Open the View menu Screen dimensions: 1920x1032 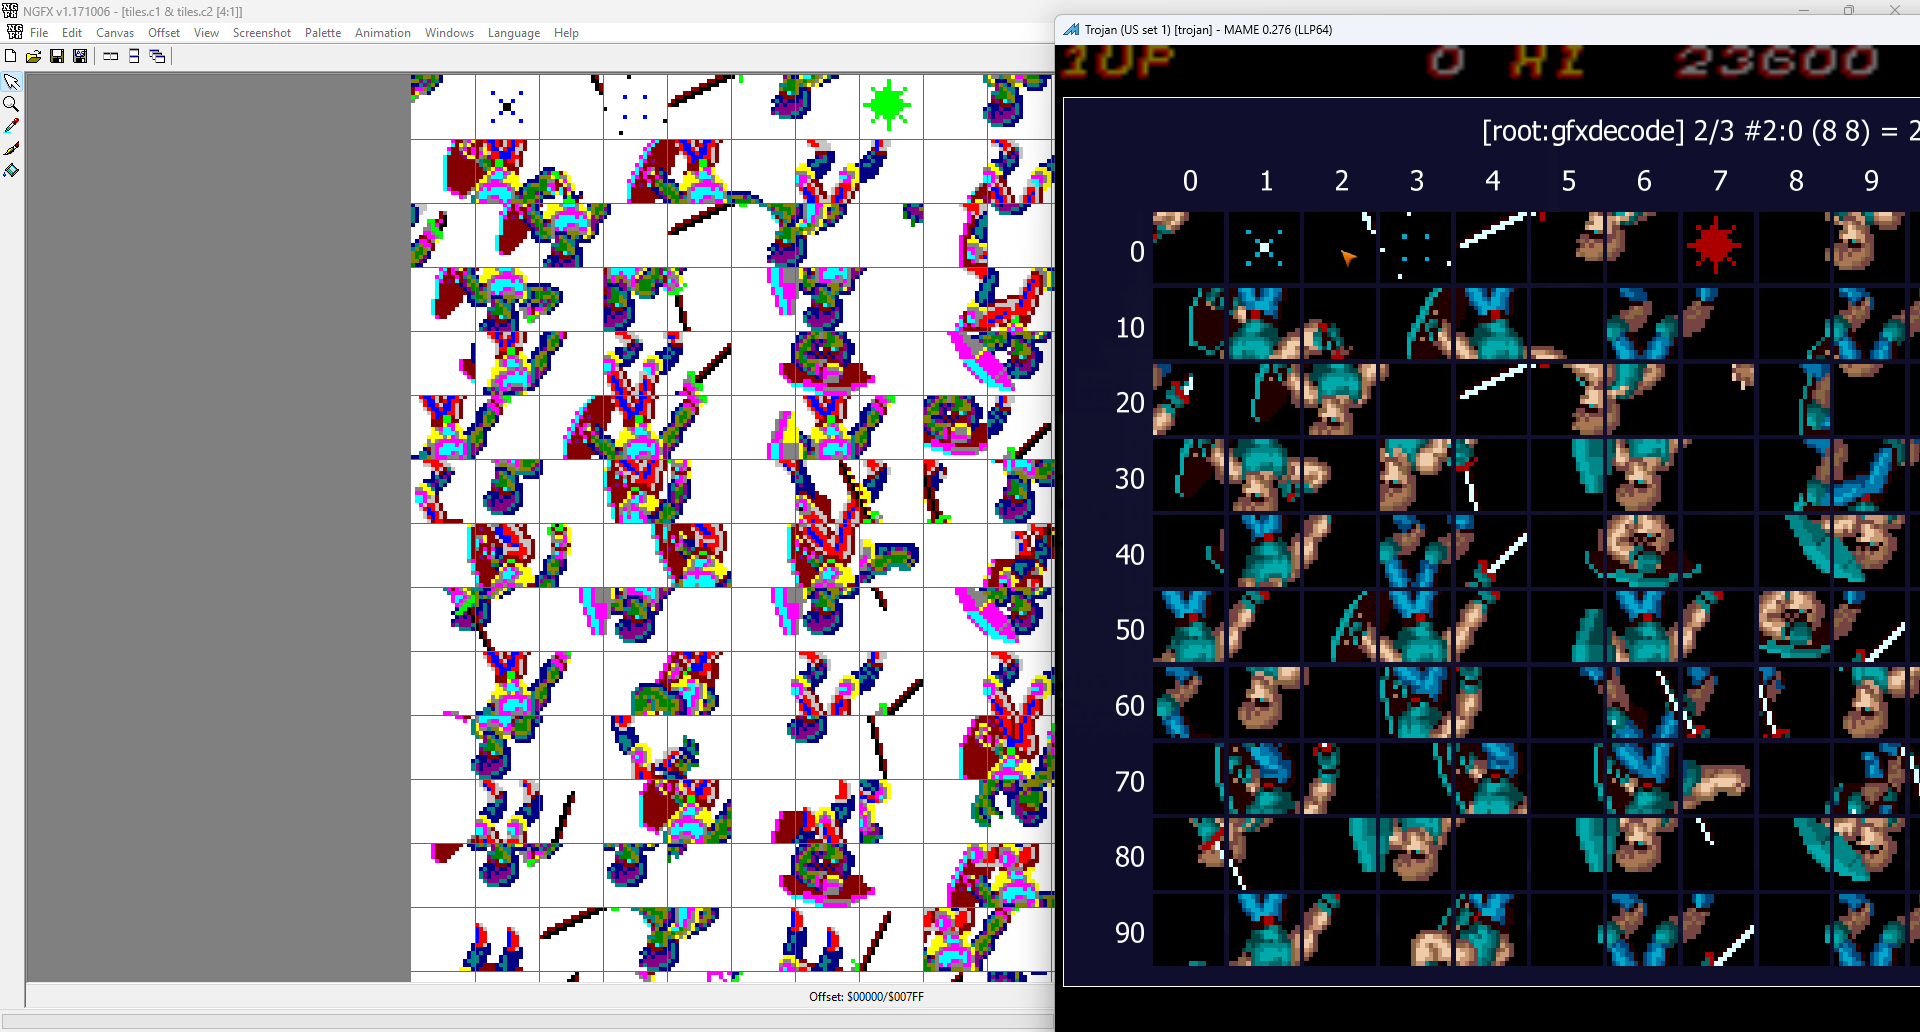(206, 33)
